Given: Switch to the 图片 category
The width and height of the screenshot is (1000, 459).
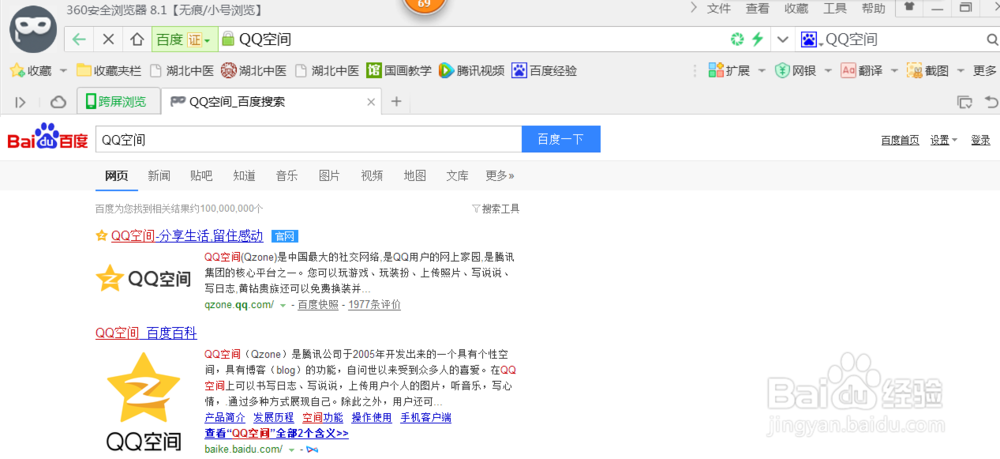Looking at the screenshot, I should 329,175.
